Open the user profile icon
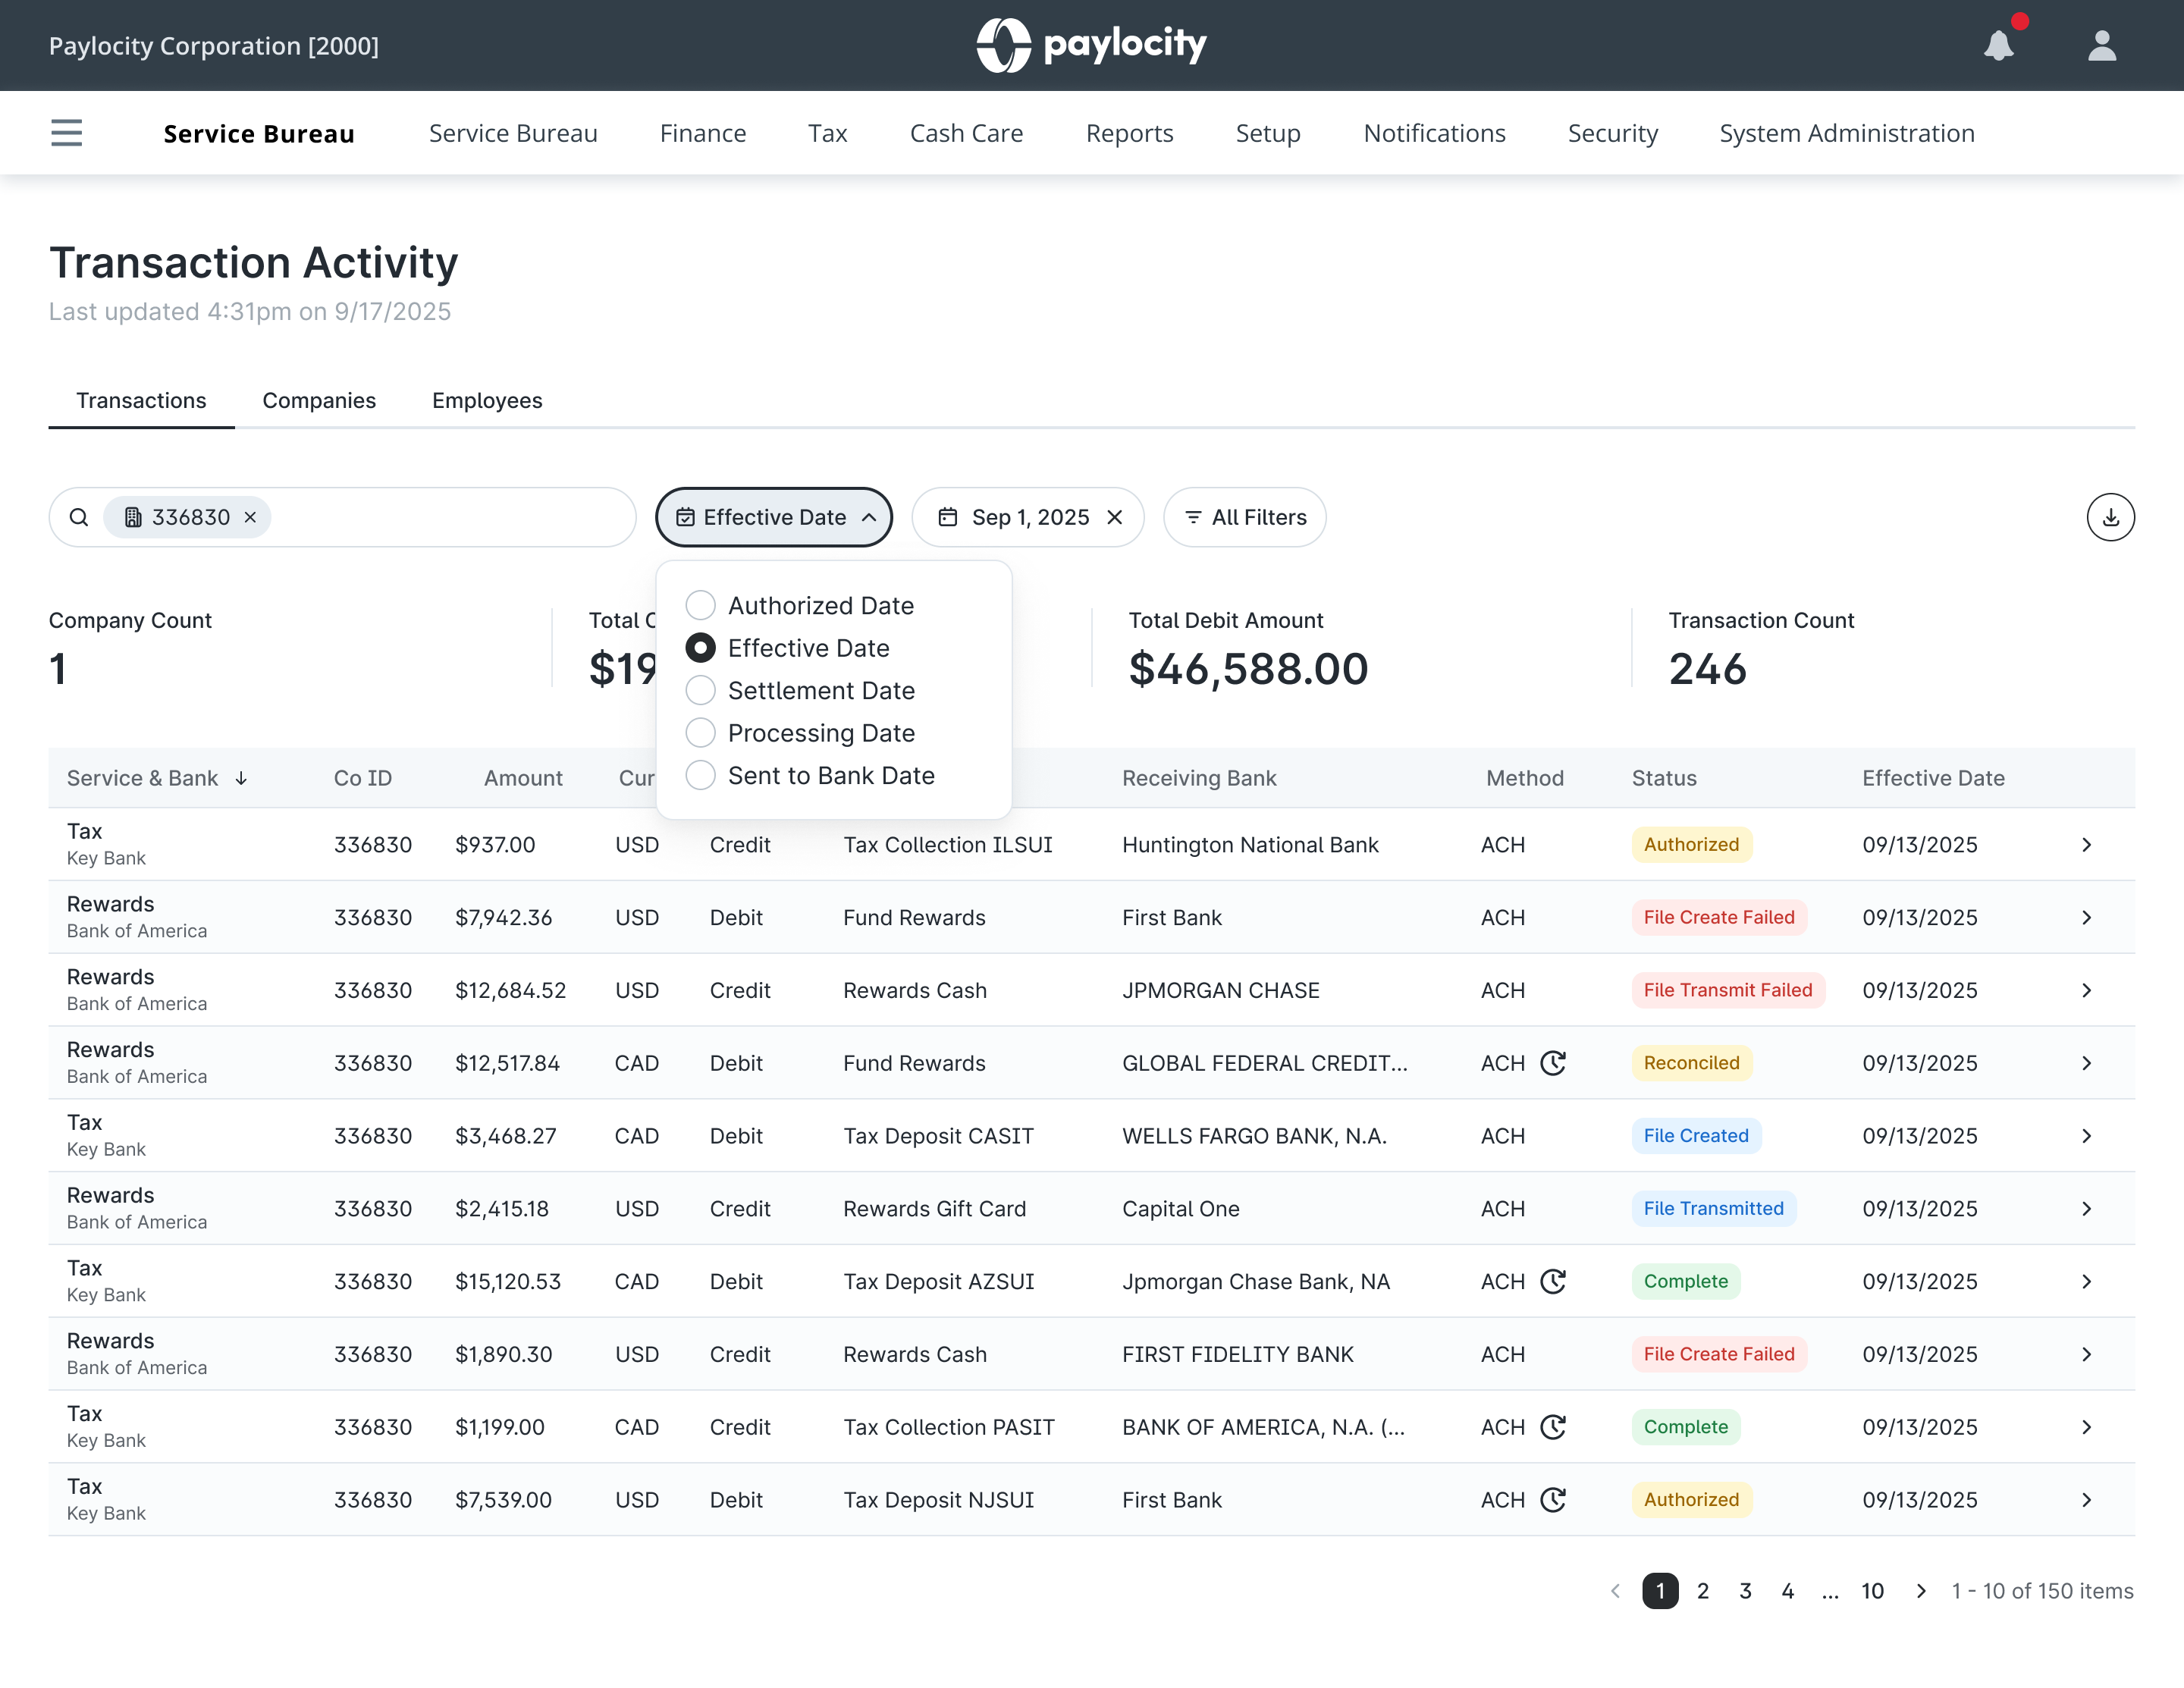Image resolution: width=2184 pixels, height=1688 pixels. click(2102, 45)
